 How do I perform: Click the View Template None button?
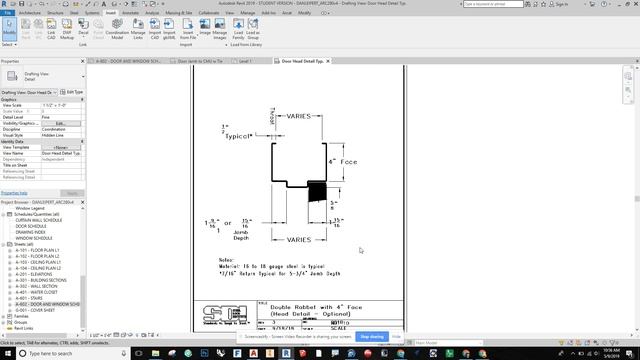[x=61, y=147]
